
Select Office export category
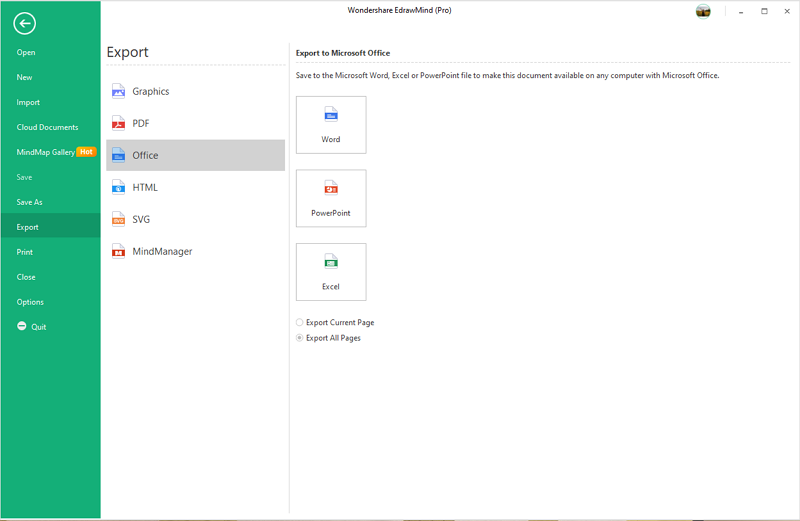[x=195, y=155]
